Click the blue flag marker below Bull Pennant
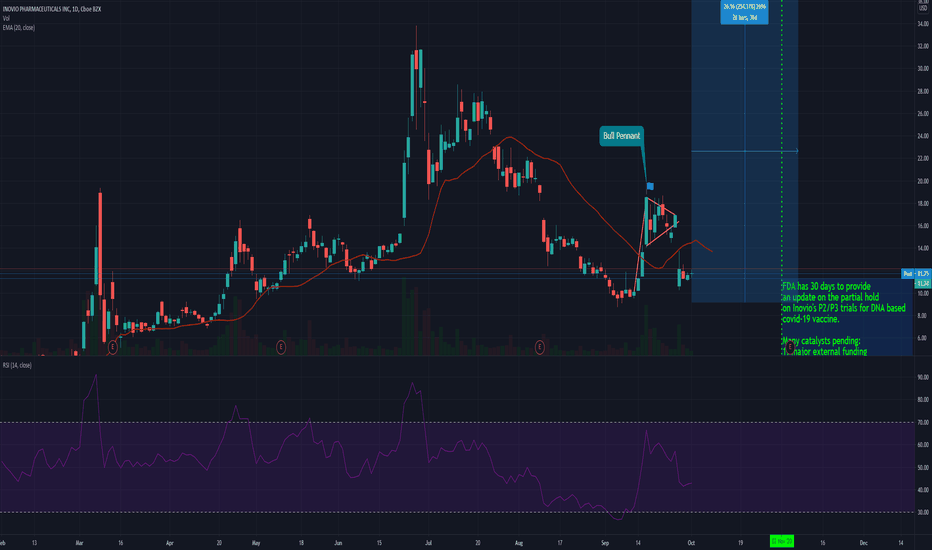This screenshot has width=932, height=550. tap(650, 186)
